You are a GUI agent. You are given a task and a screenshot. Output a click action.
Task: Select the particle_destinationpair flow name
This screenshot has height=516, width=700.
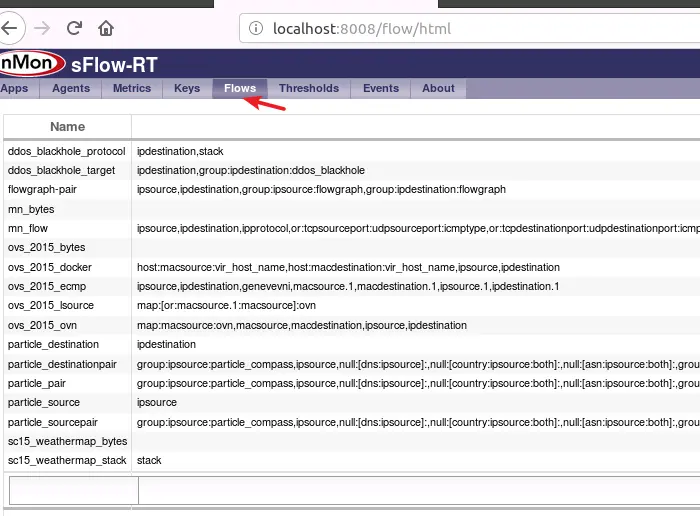pos(62,365)
